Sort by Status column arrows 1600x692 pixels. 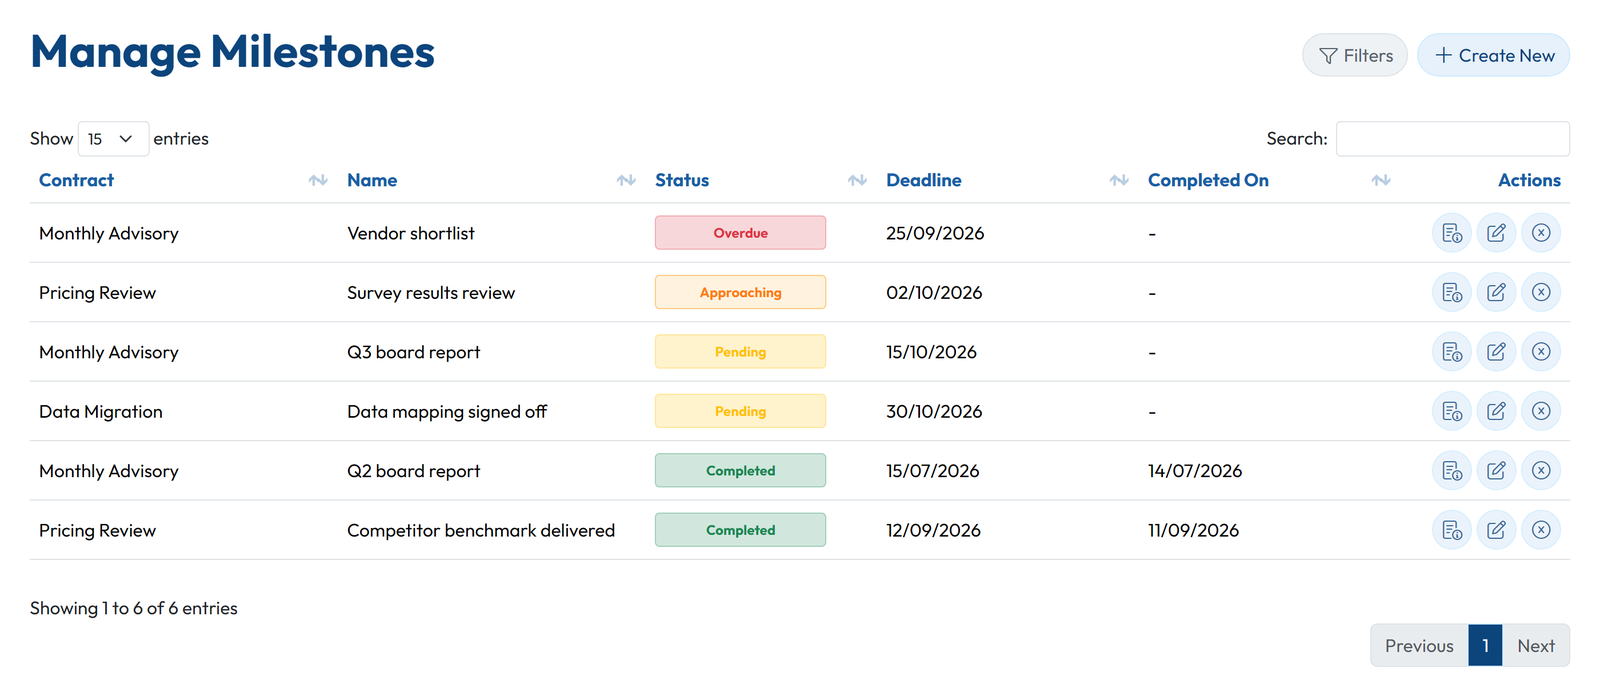(857, 180)
